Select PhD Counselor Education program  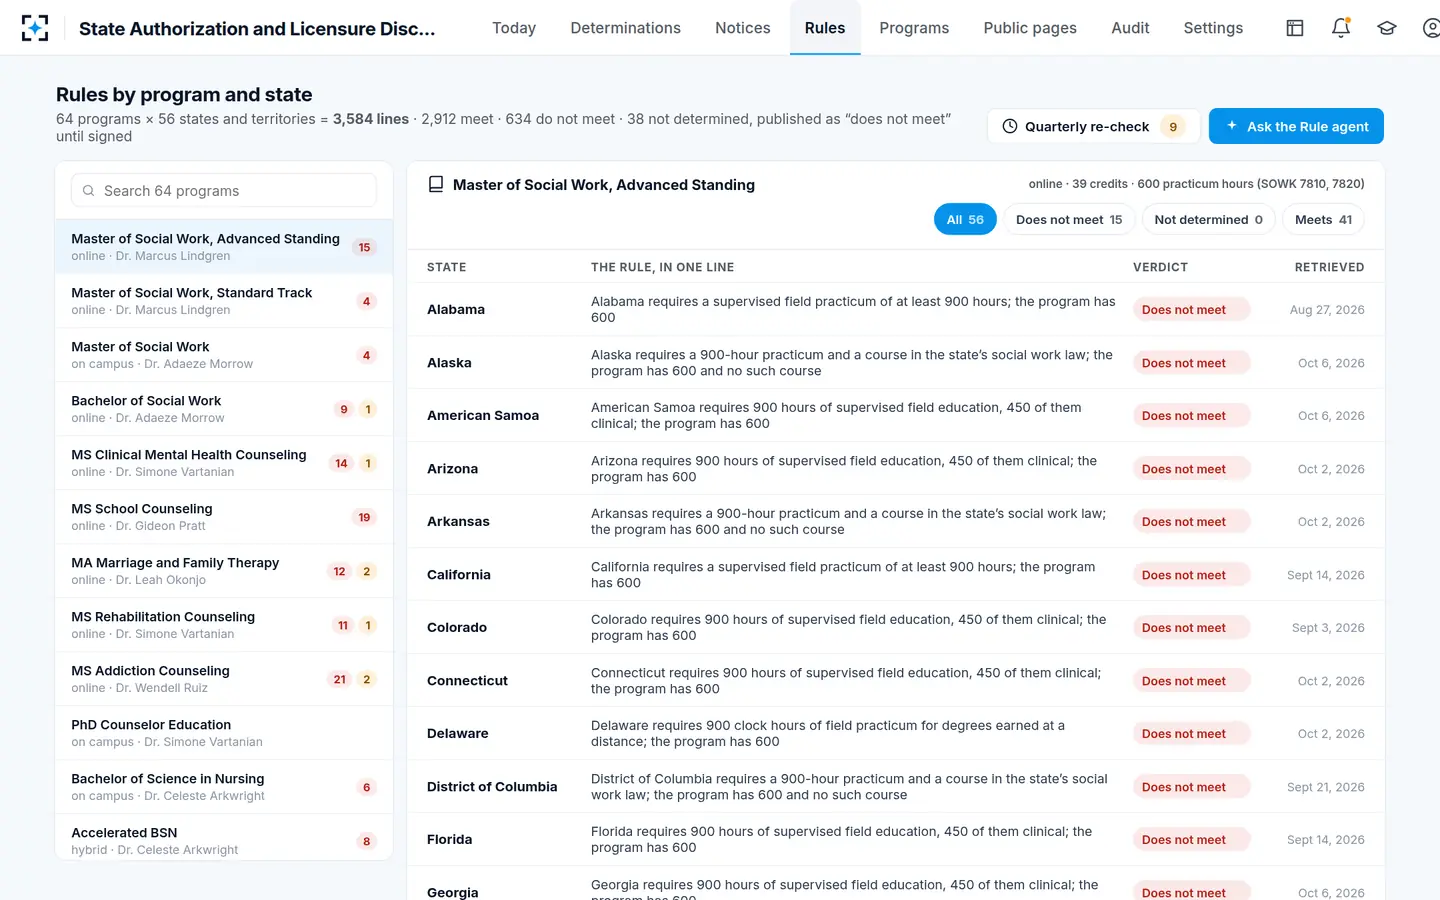pos(224,733)
